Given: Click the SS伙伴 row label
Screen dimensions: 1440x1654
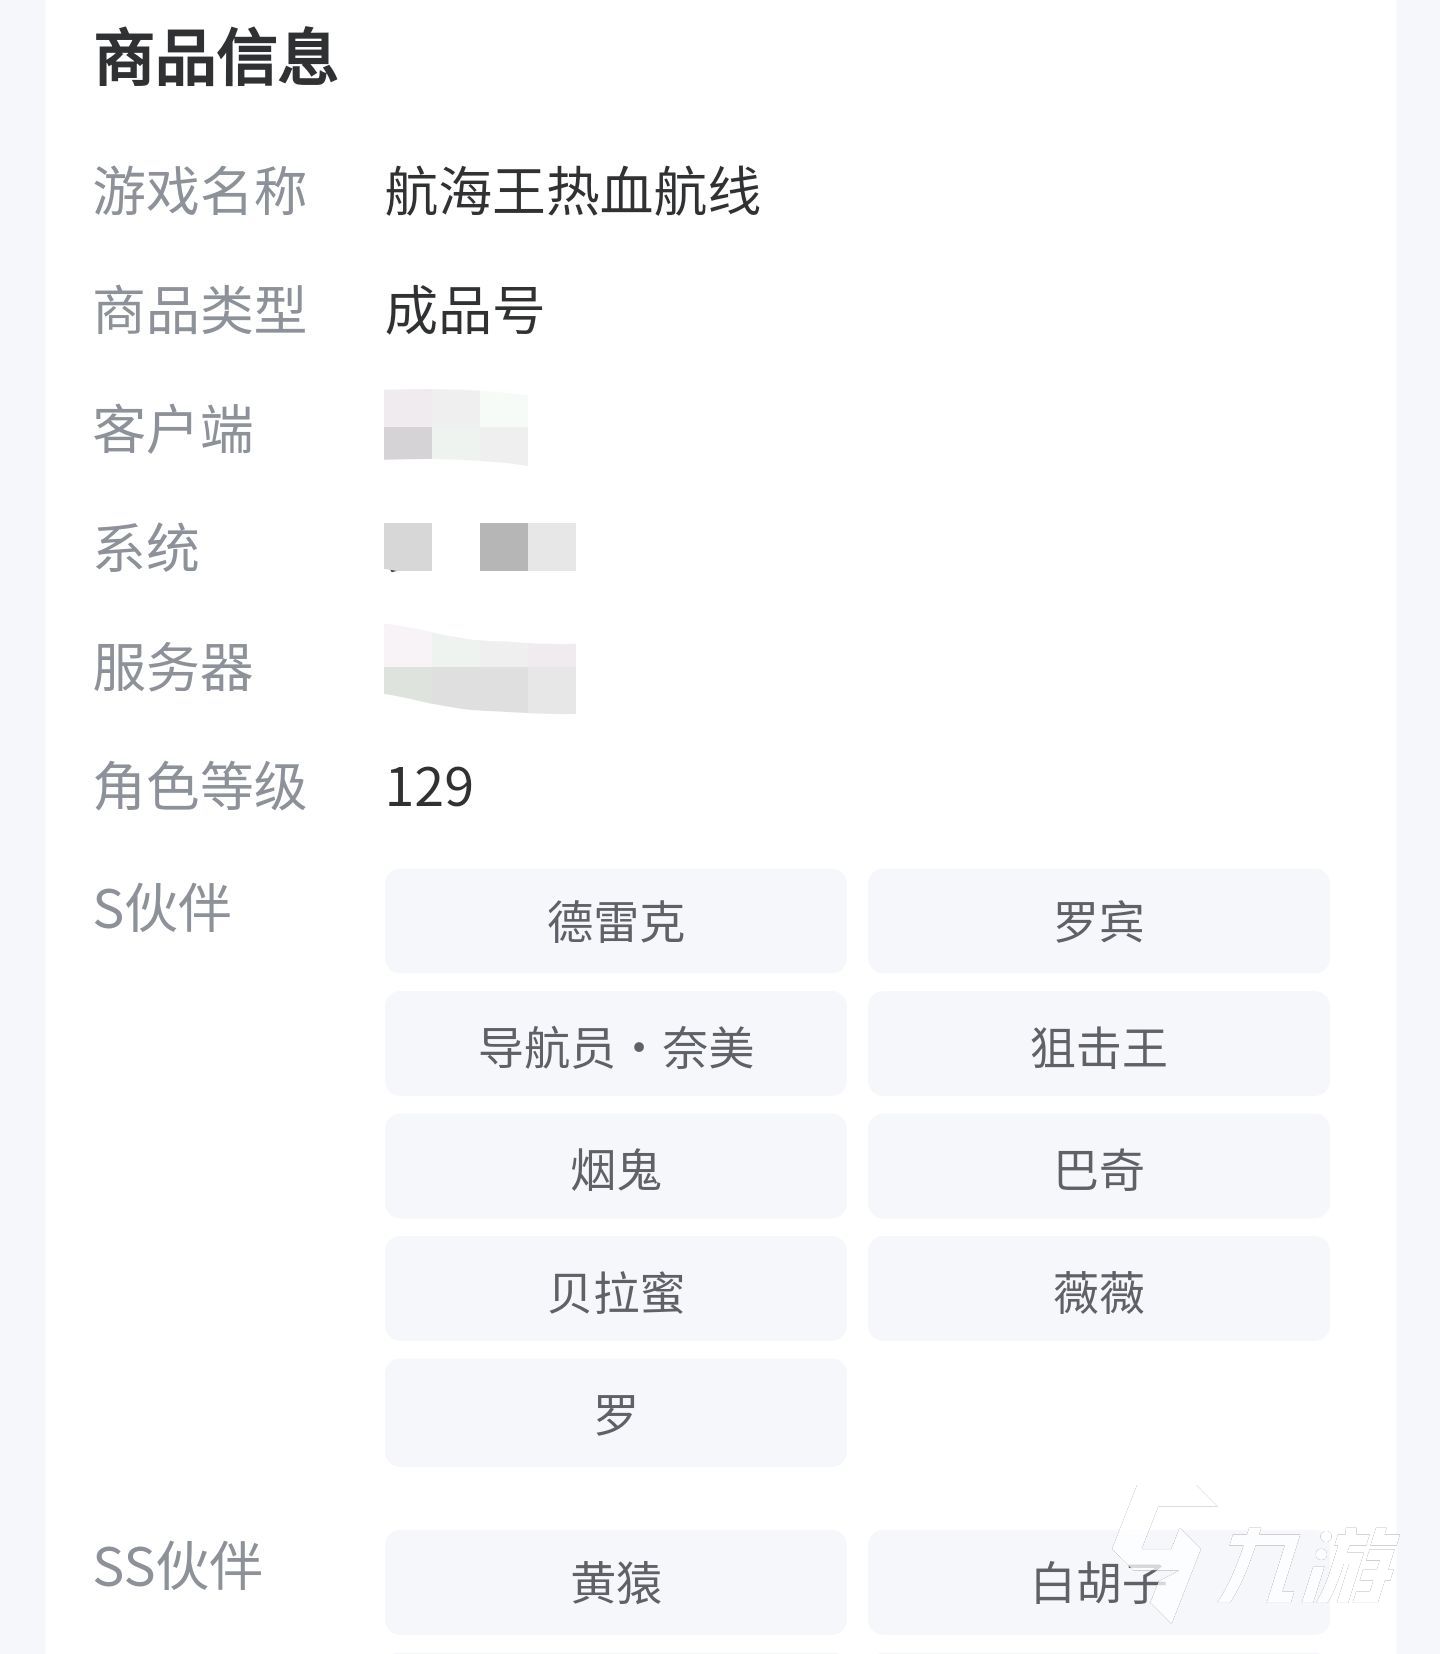Looking at the screenshot, I should (177, 1566).
